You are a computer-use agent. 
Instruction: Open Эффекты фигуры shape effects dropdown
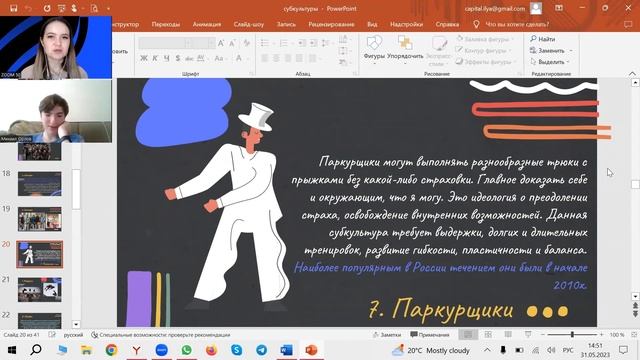point(486,62)
